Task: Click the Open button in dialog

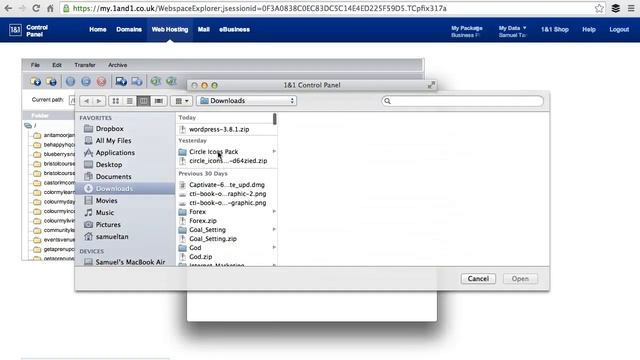Action: point(520,279)
